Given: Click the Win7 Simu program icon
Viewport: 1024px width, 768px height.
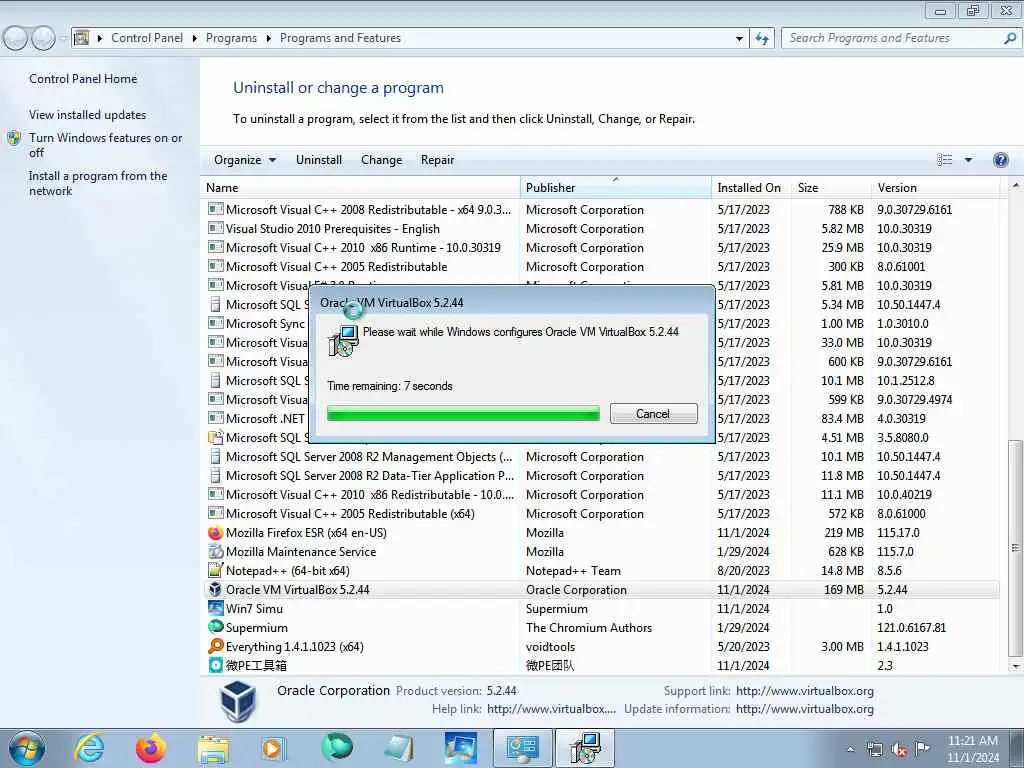Looking at the screenshot, I should 215,609.
